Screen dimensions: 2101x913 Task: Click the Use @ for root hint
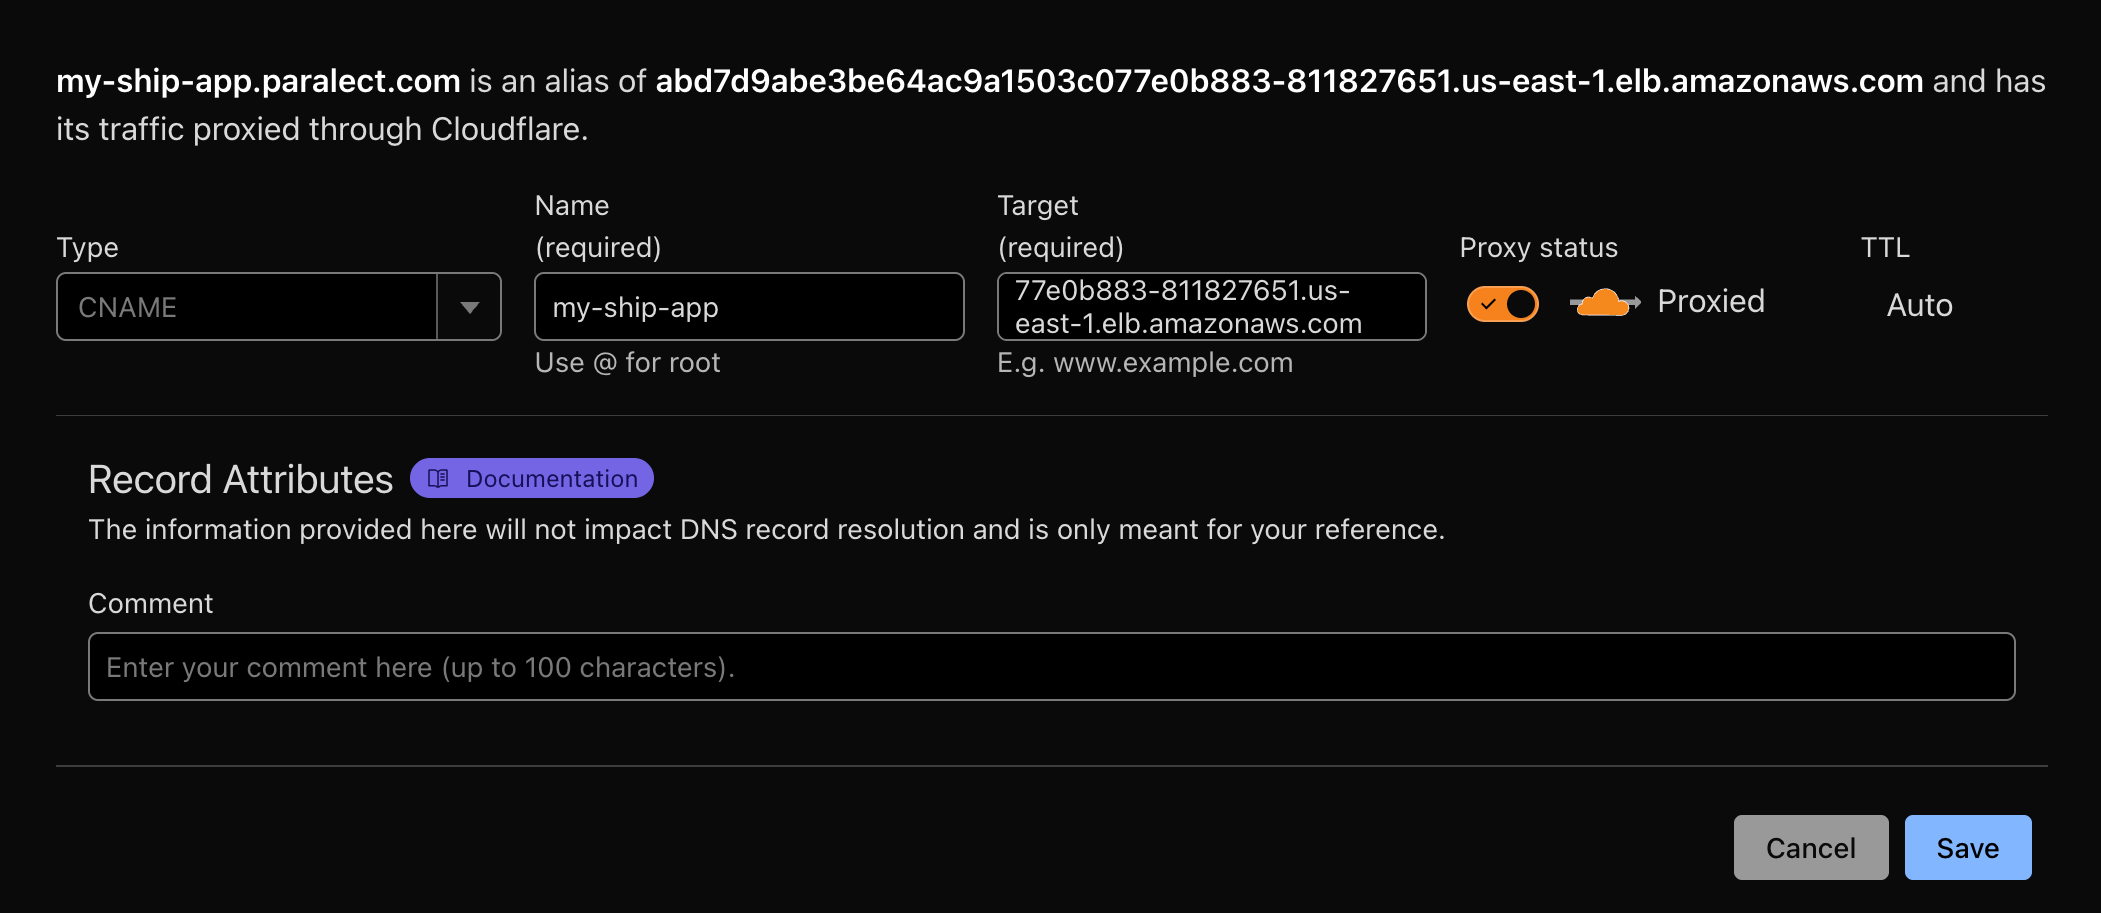click(627, 362)
